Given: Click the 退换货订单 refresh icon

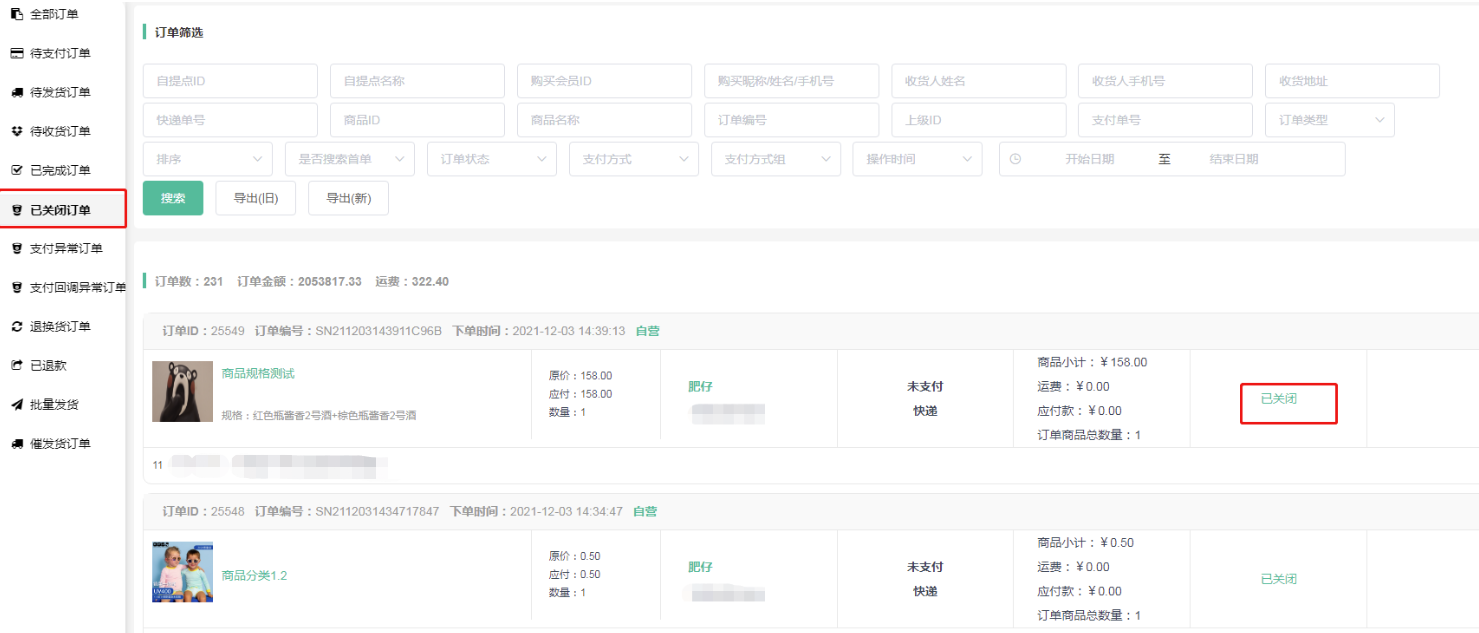Looking at the screenshot, I should click(x=16, y=326).
